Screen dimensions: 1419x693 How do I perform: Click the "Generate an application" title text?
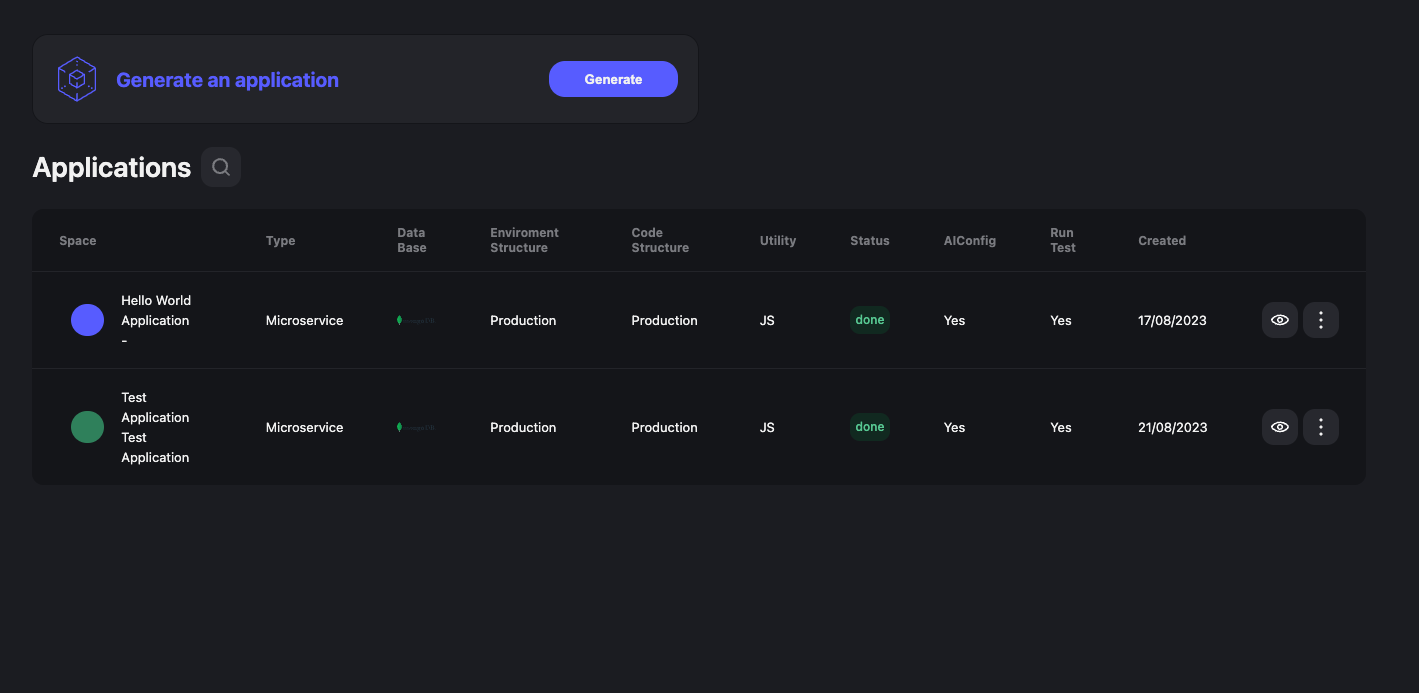click(227, 80)
